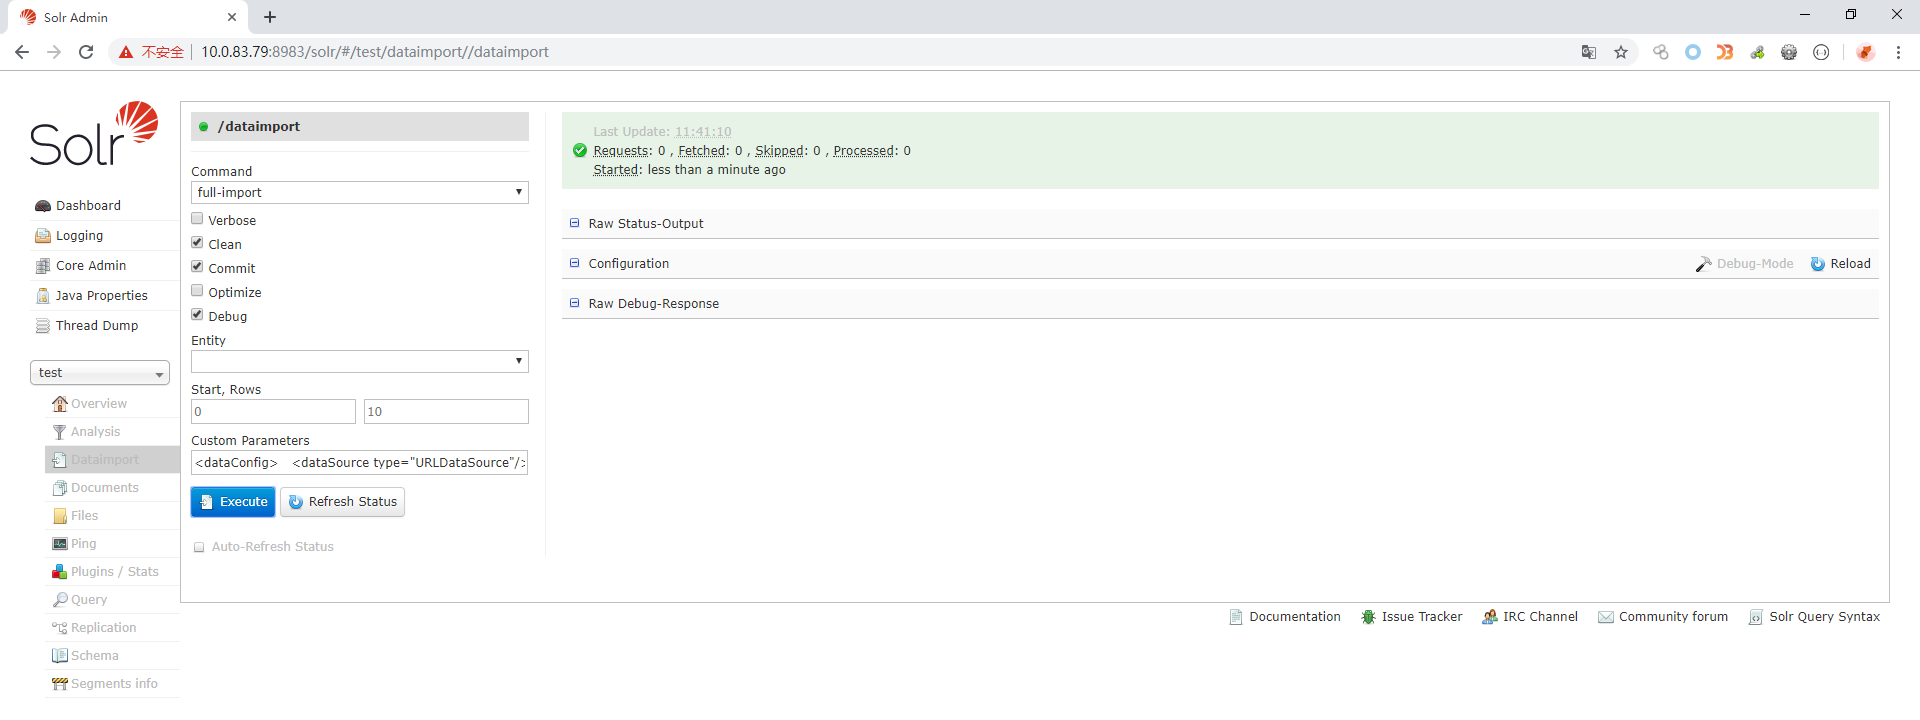Image resolution: width=1920 pixels, height=720 pixels.
Task: Click the Core Admin icon
Action: 43,266
